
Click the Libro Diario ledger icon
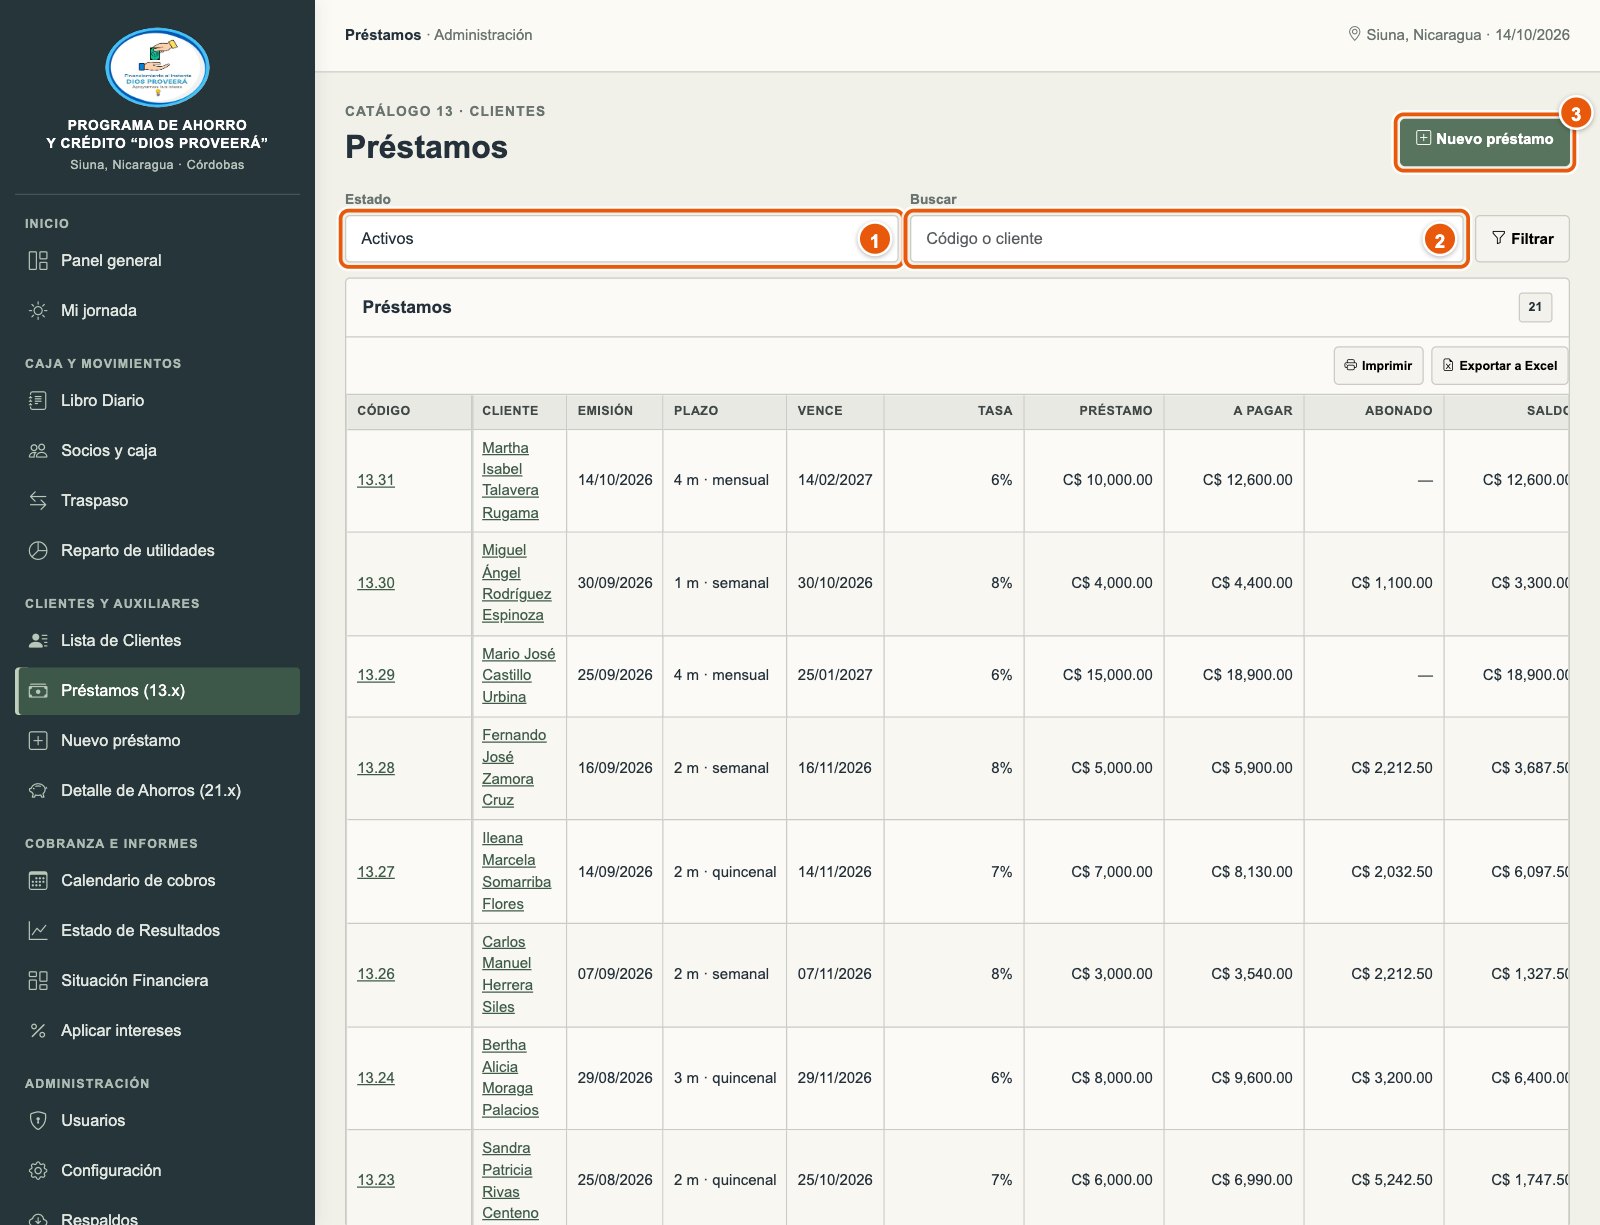point(38,401)
